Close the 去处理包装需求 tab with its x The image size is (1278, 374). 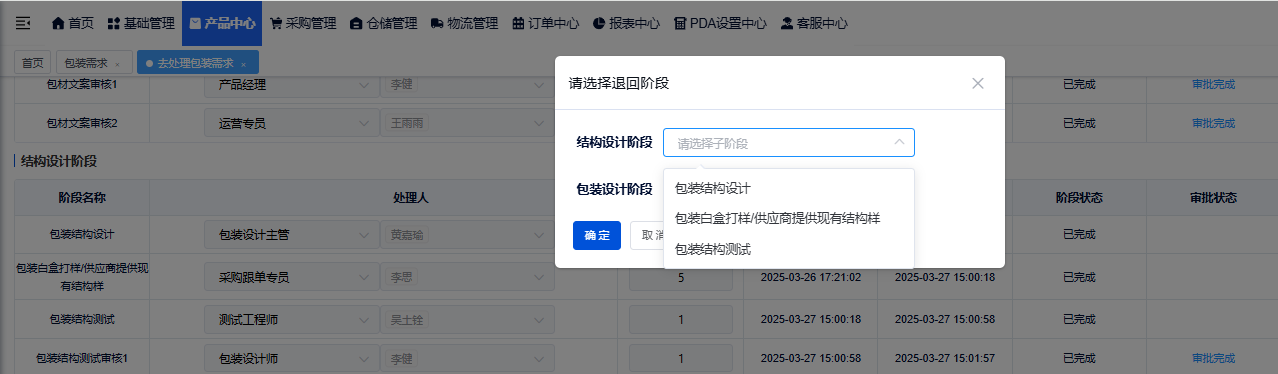pyautogui.click(x=243, y=64)
